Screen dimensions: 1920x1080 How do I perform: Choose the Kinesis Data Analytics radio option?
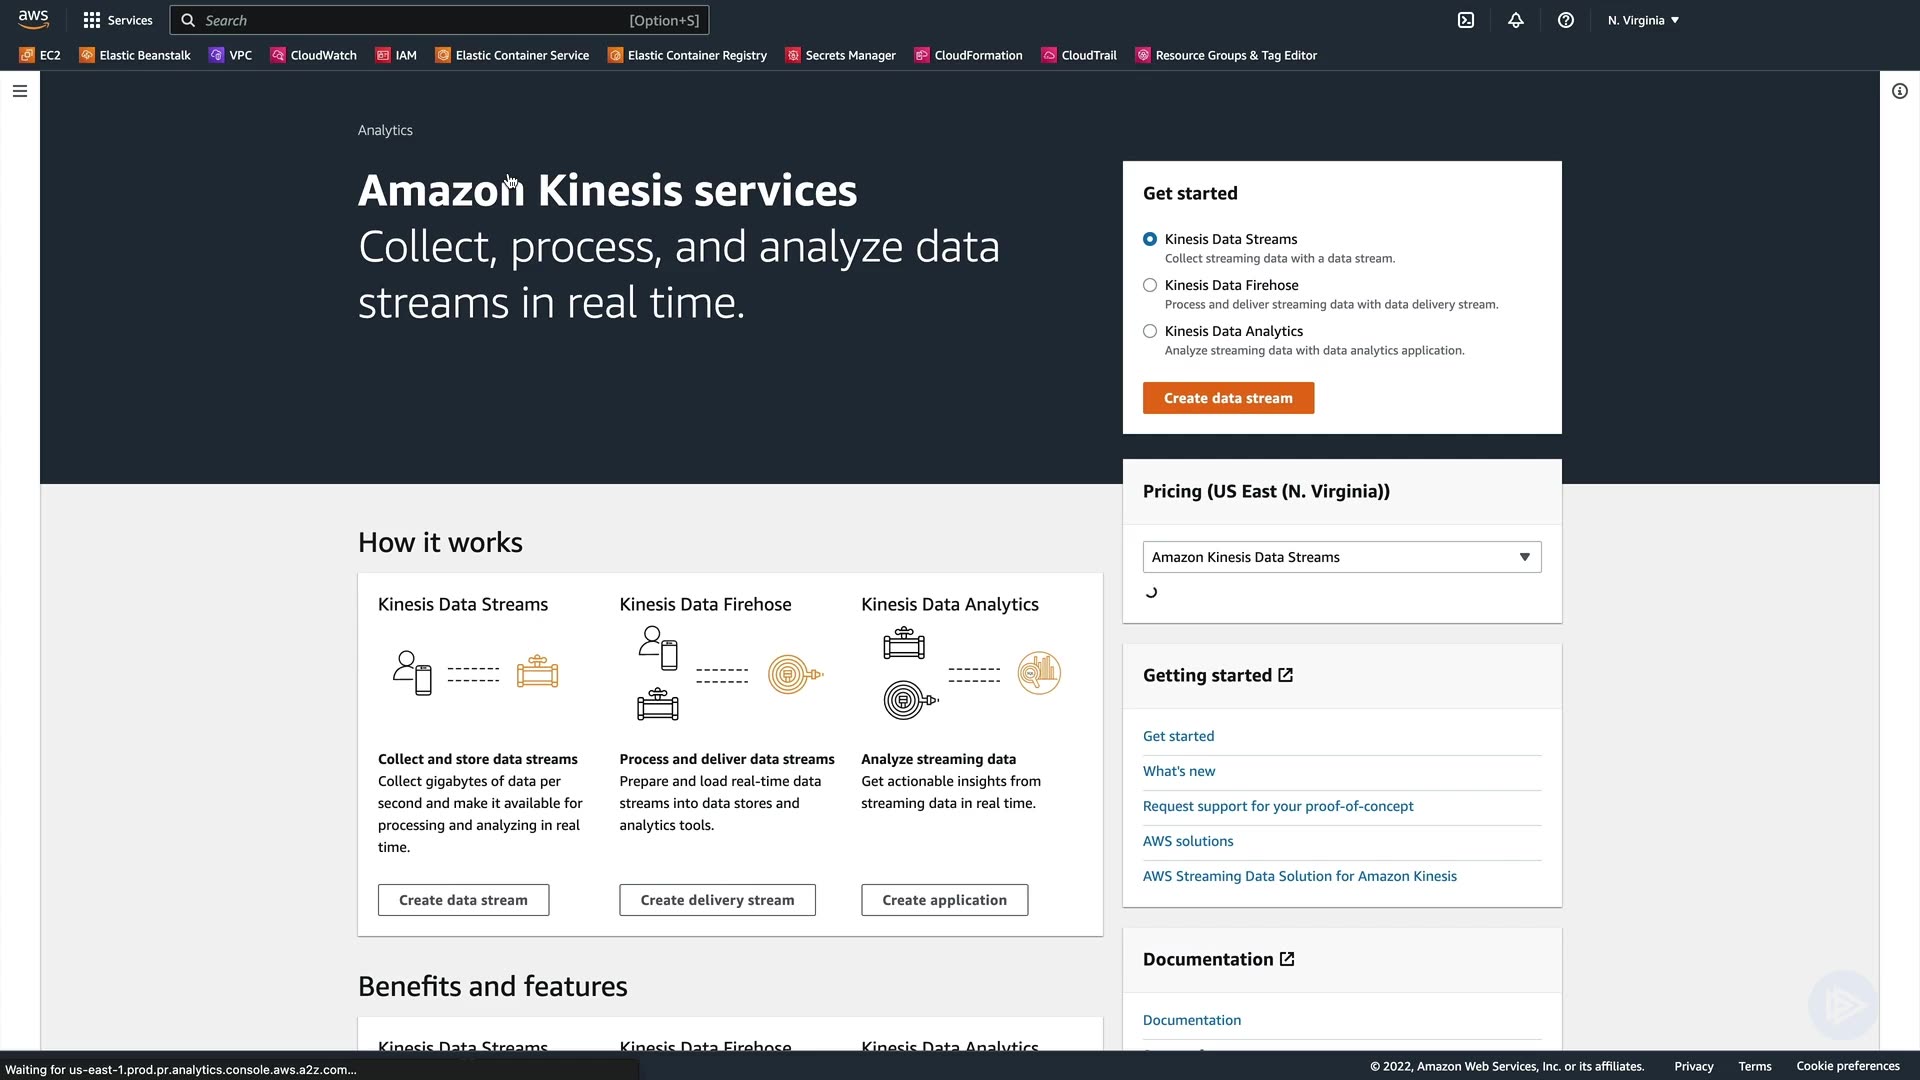[x=1150, y=331]
